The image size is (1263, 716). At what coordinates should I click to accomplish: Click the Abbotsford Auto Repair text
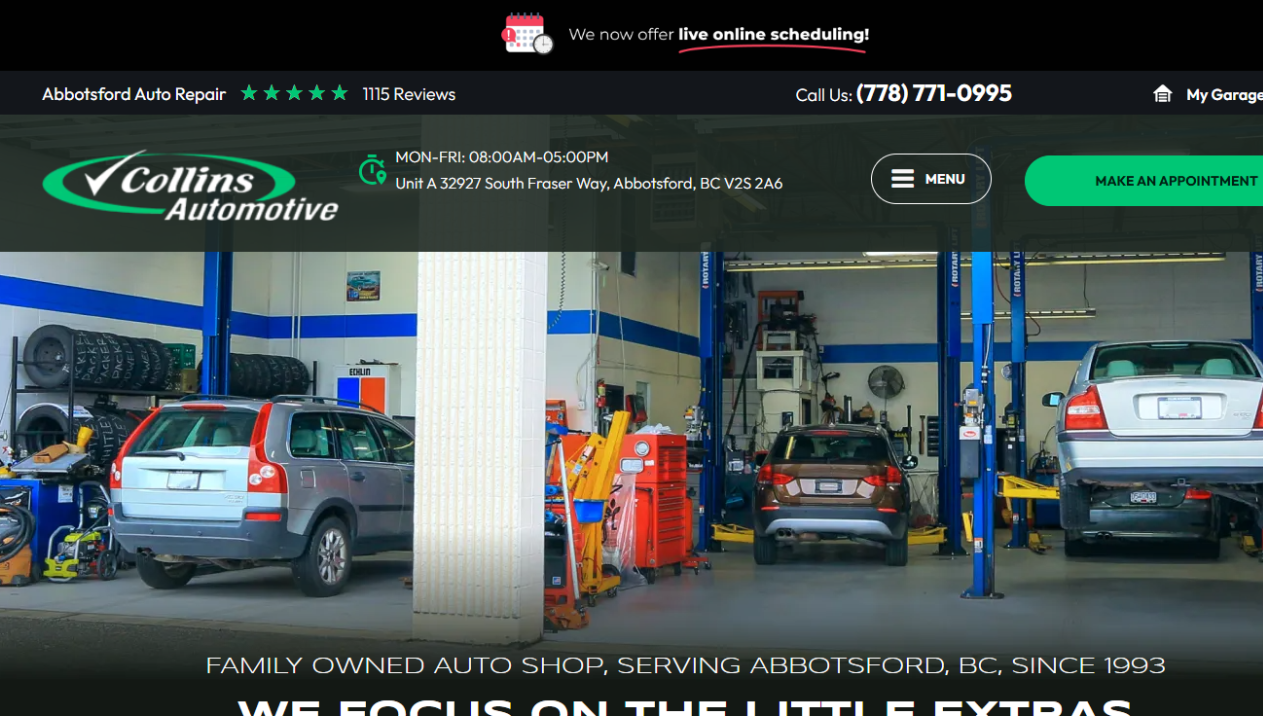134,94
